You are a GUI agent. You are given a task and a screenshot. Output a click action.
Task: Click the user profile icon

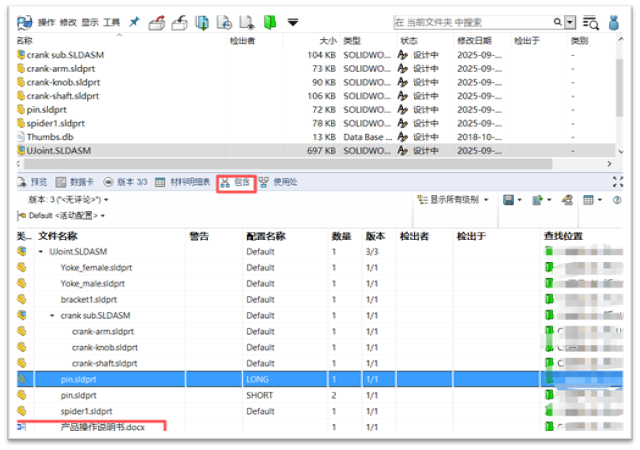tap(617, 21)
